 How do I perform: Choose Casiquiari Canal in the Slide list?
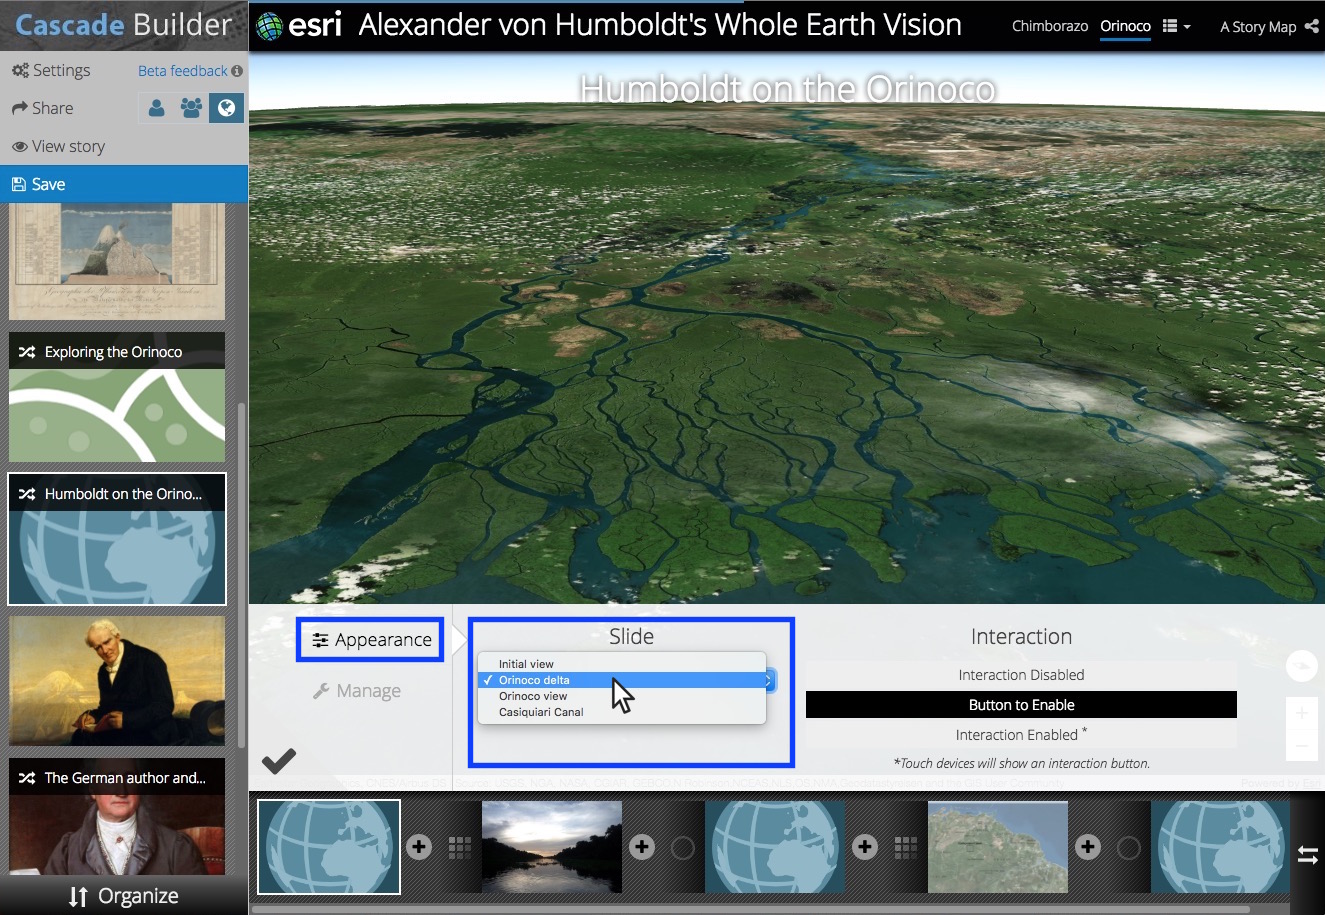coord(622,712)
